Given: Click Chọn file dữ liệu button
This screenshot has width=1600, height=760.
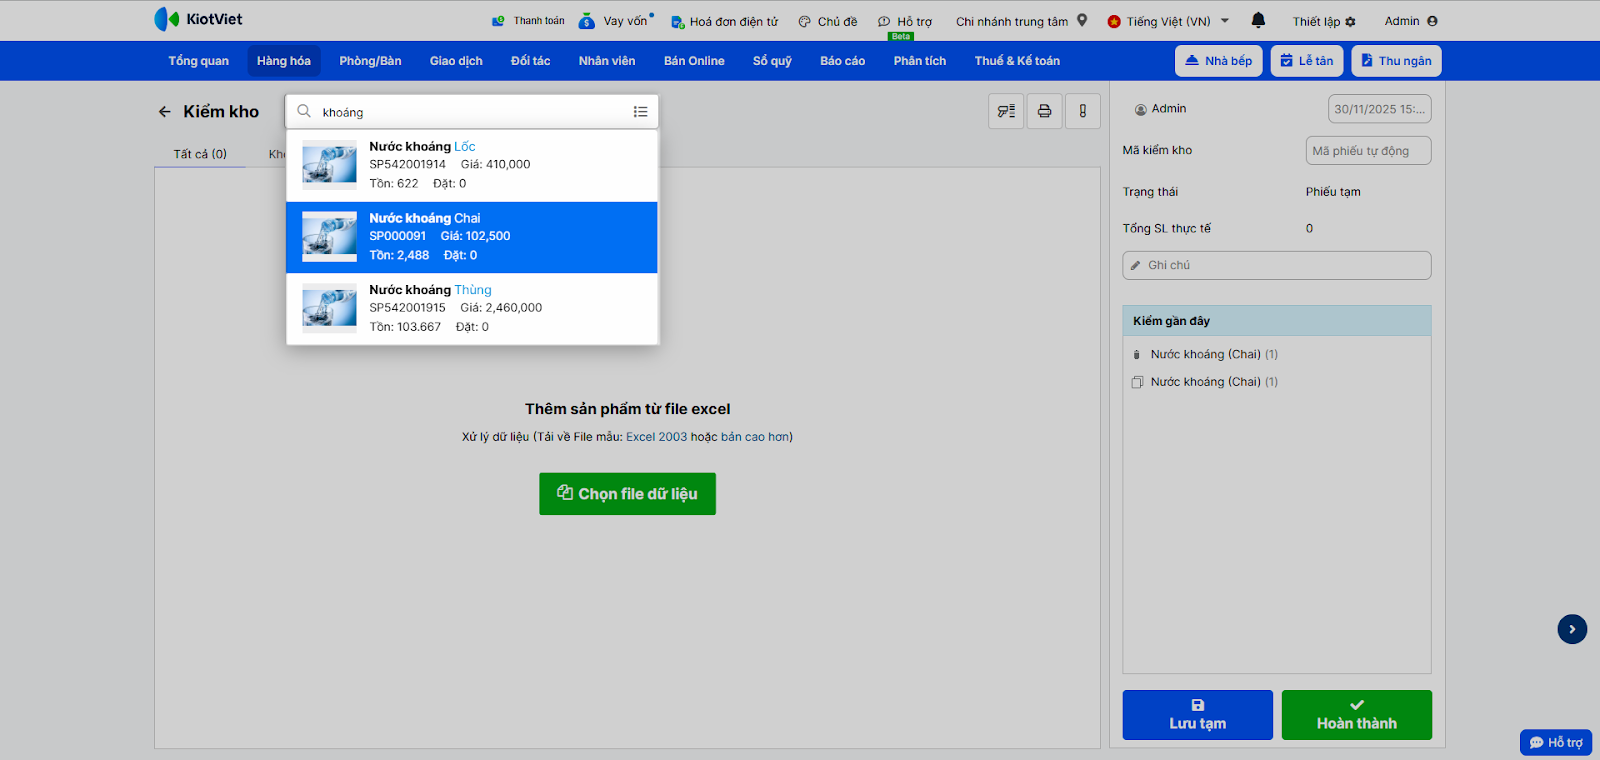Looking at the screenshot, I should click(627, 494).
